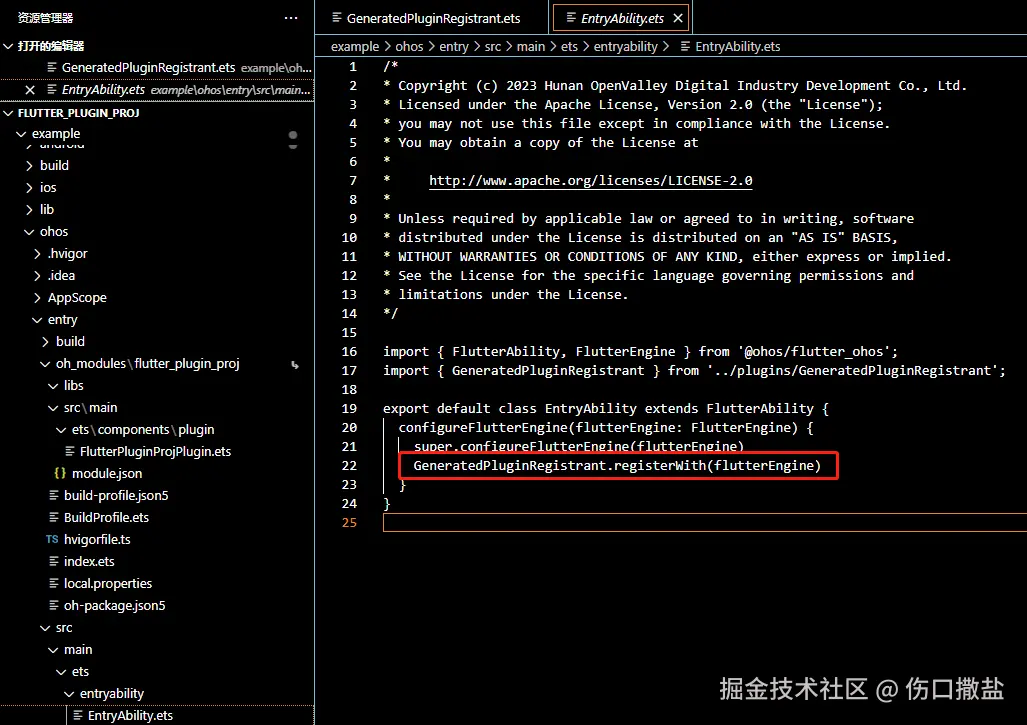The height and width of the screenshot is (725, 1027).
Task: Click the EntryAbility class name on line 19
Action: (590, 409)
